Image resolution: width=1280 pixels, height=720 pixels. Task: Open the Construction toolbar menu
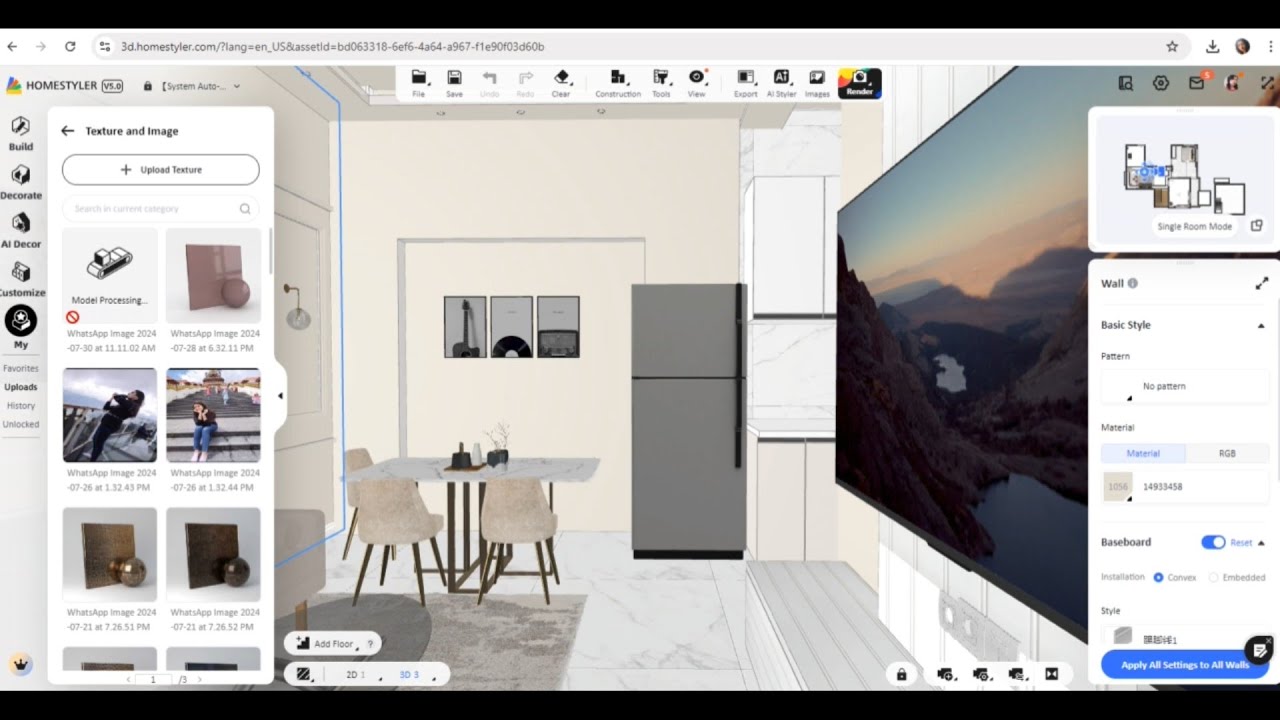pyautogui.click(x=618, y=83)
